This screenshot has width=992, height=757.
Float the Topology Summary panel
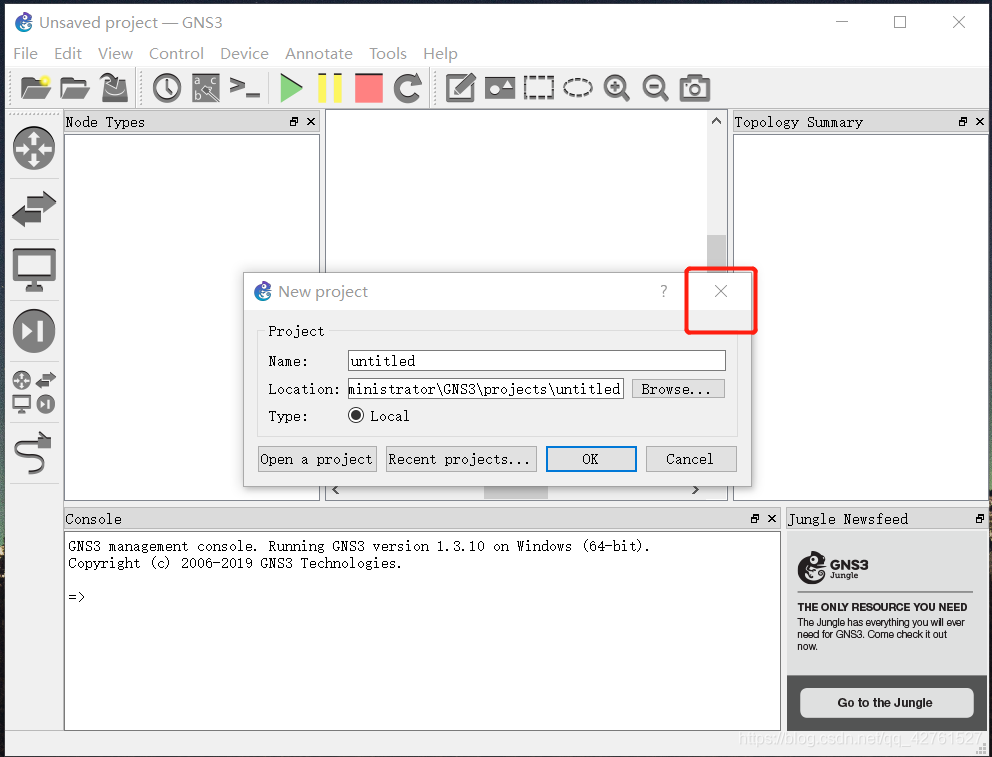963,121
